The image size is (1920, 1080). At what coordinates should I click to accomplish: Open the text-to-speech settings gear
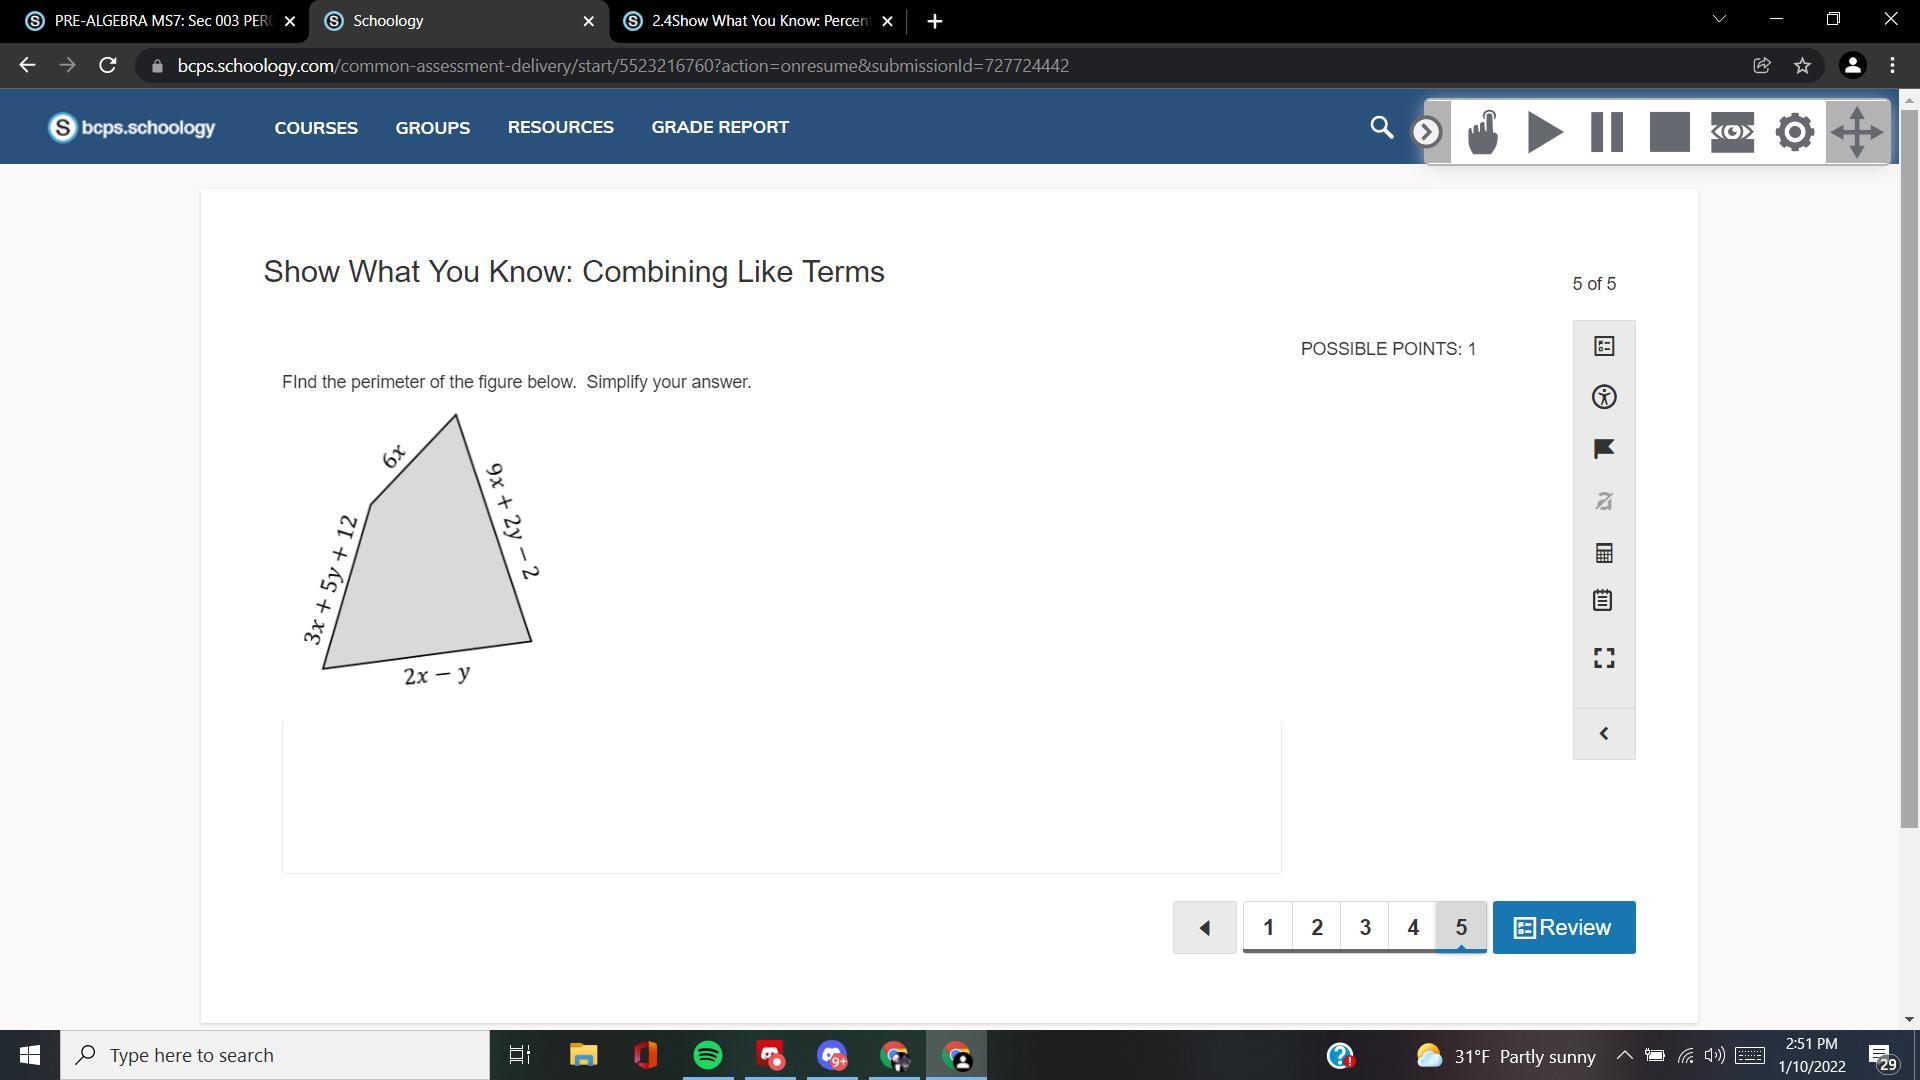(1794, 132)
